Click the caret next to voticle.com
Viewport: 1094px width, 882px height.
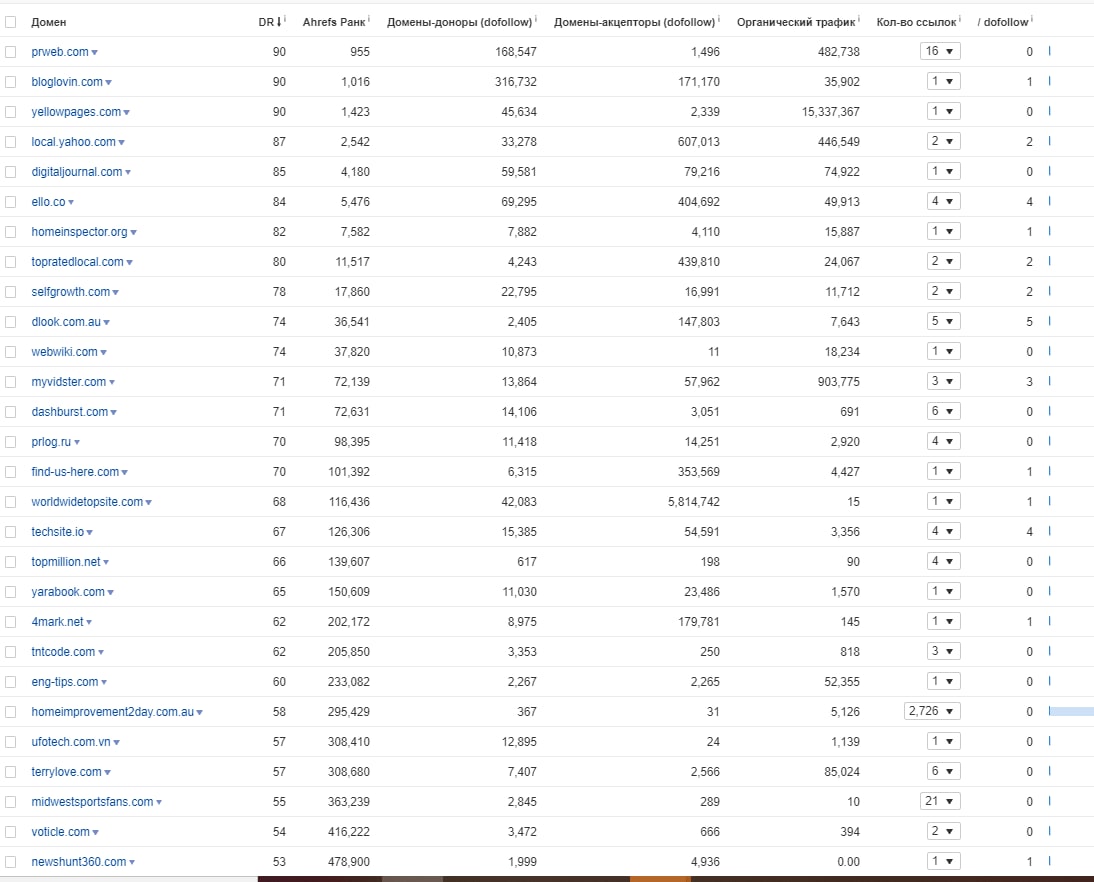95,832
